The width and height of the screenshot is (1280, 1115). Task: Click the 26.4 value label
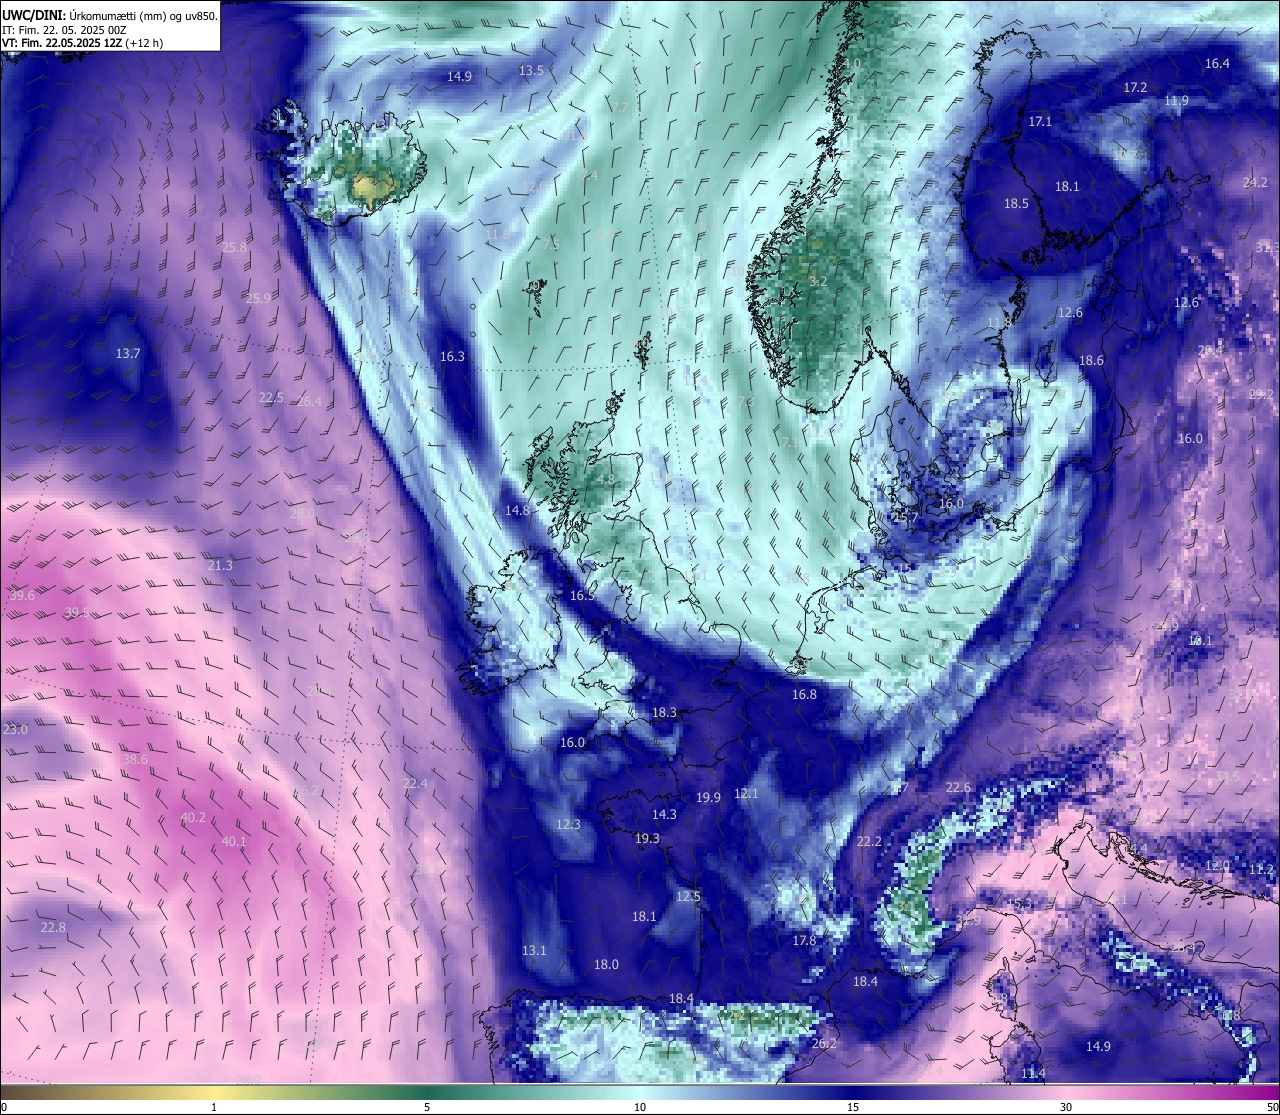[310, 402]
